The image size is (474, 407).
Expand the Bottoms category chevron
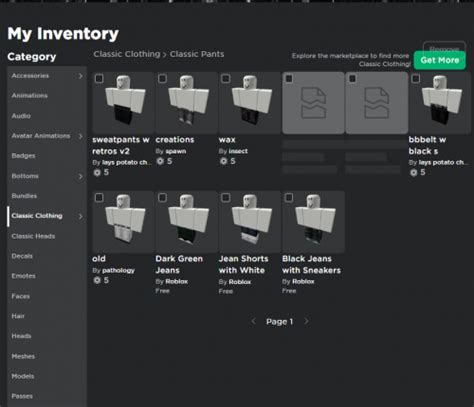coord(80,176)
